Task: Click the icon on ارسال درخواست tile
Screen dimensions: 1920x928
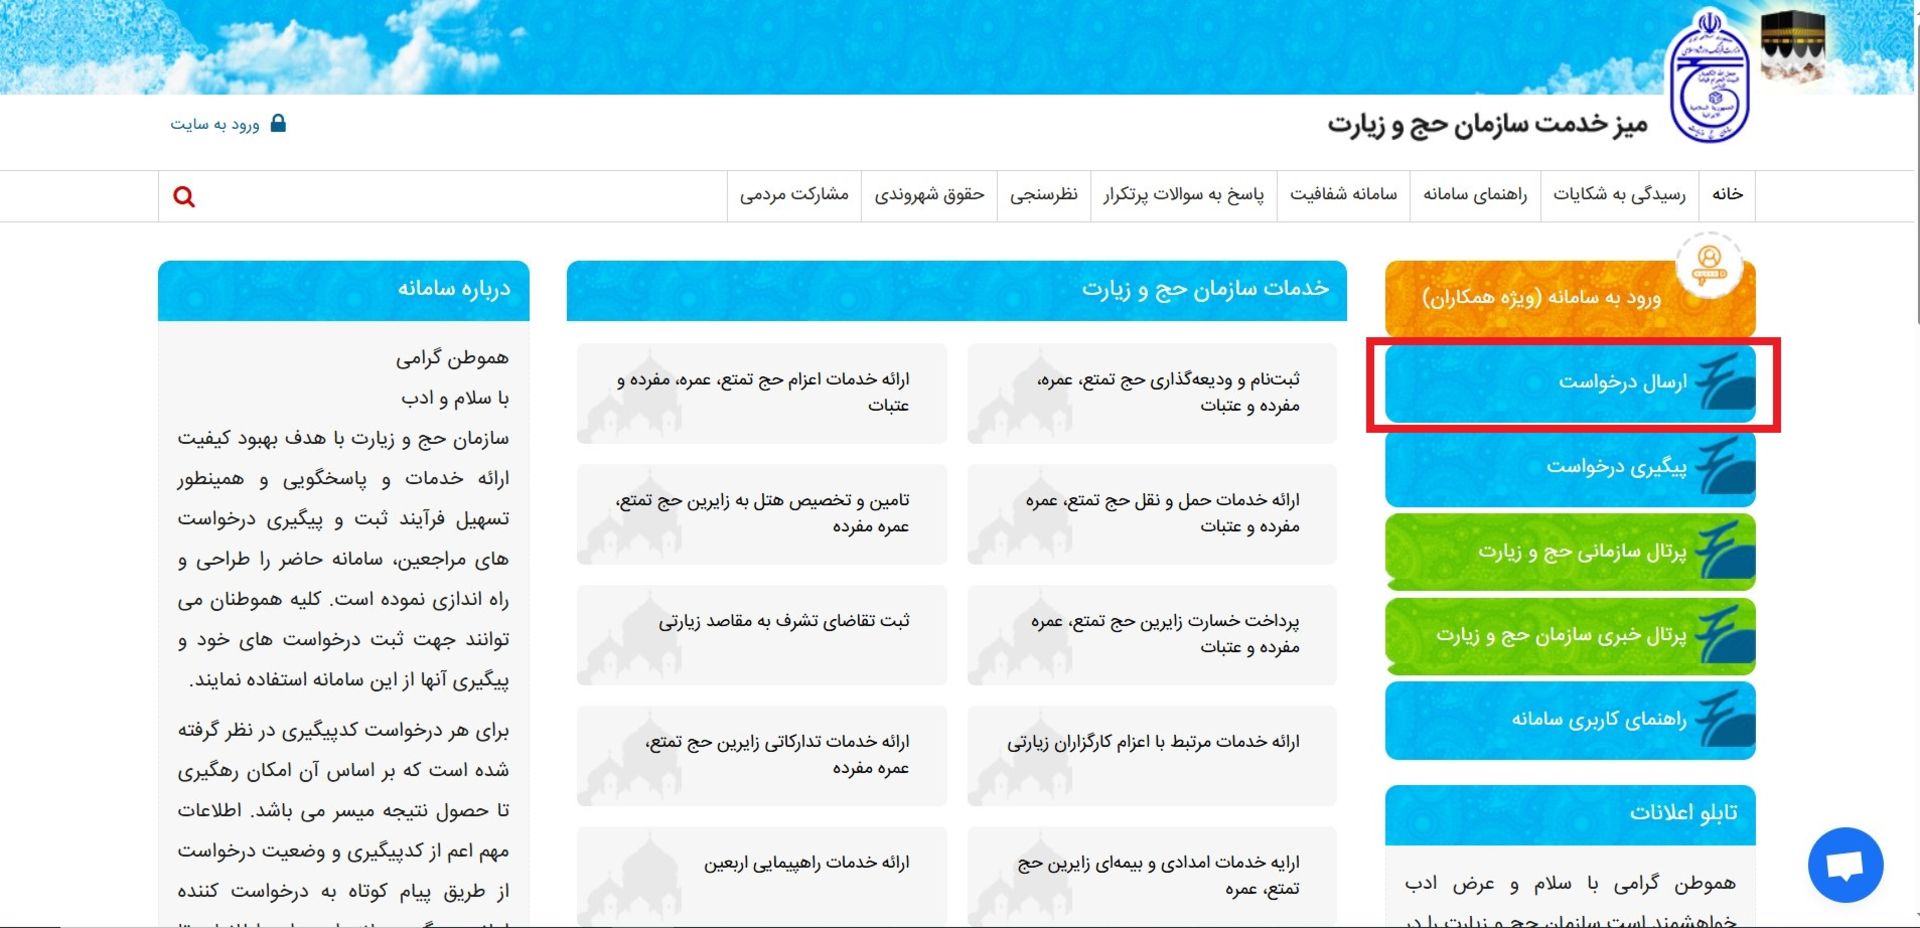Action: click(x=1725, y=382)
